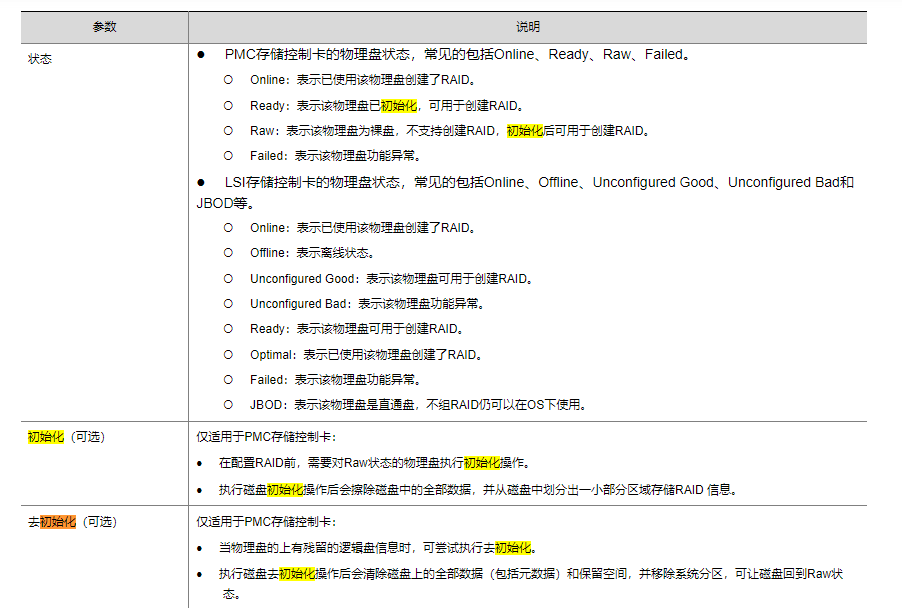Click the orange highlighted 初始化 in 去初始化（可选）

pos(58,522)
